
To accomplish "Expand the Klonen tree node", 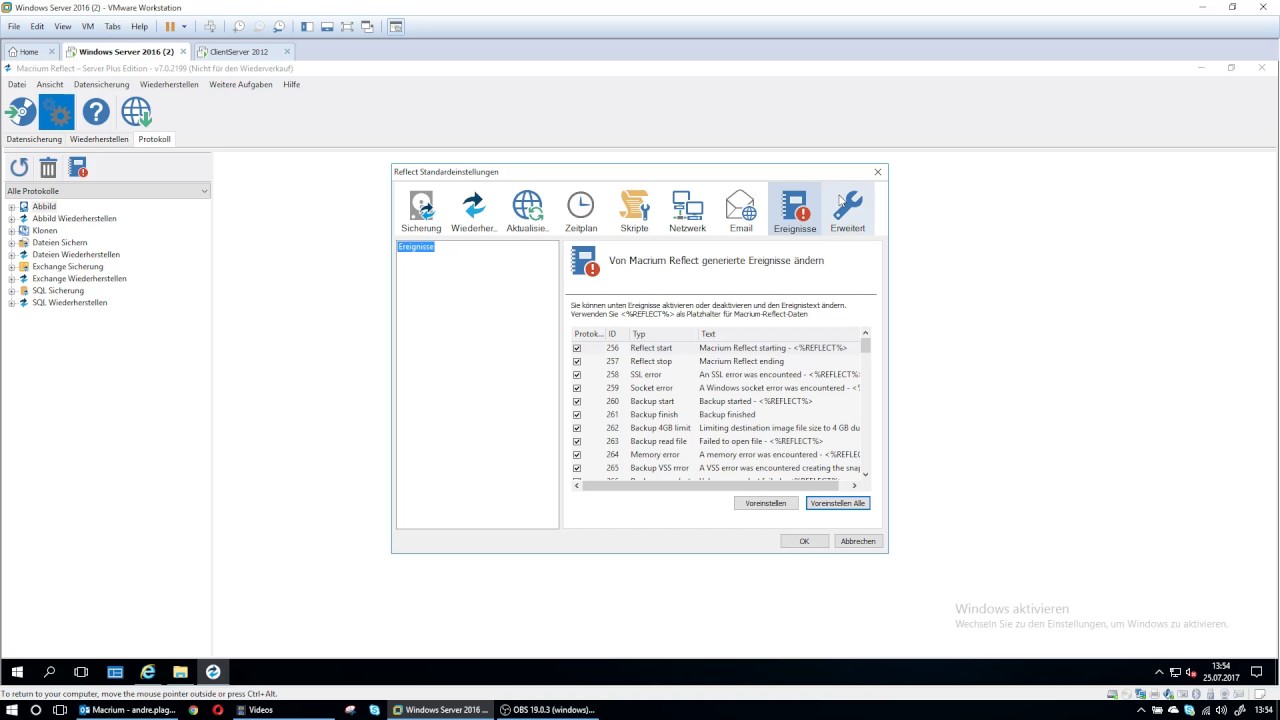I will point(12,231).
